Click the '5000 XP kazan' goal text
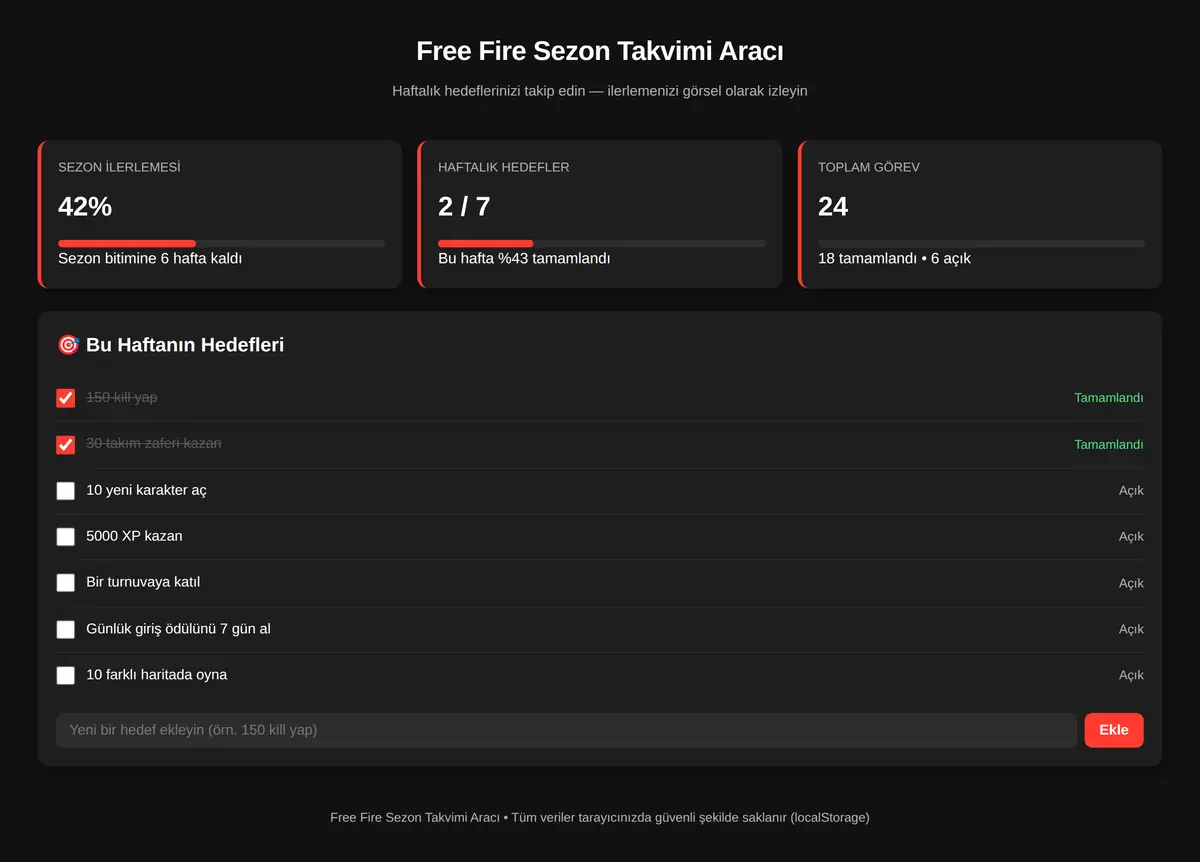1200x862 pixels. (135, 536)
